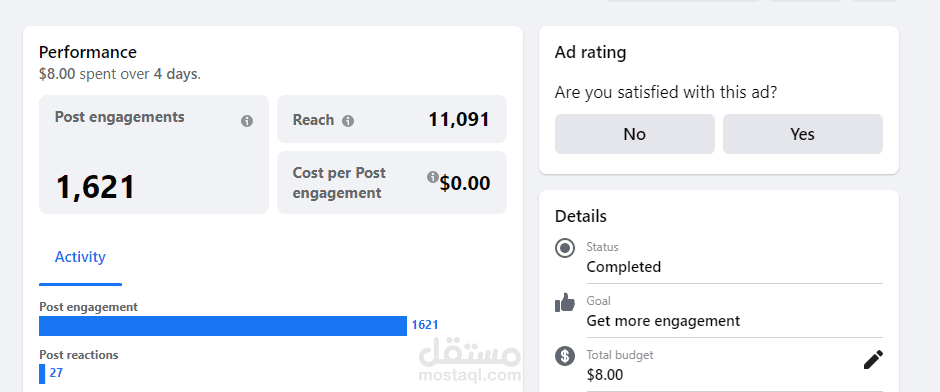Open the Cost per Post engagement info icon
The height and width of the screenshot is (392, 940).
click(432, 177)
